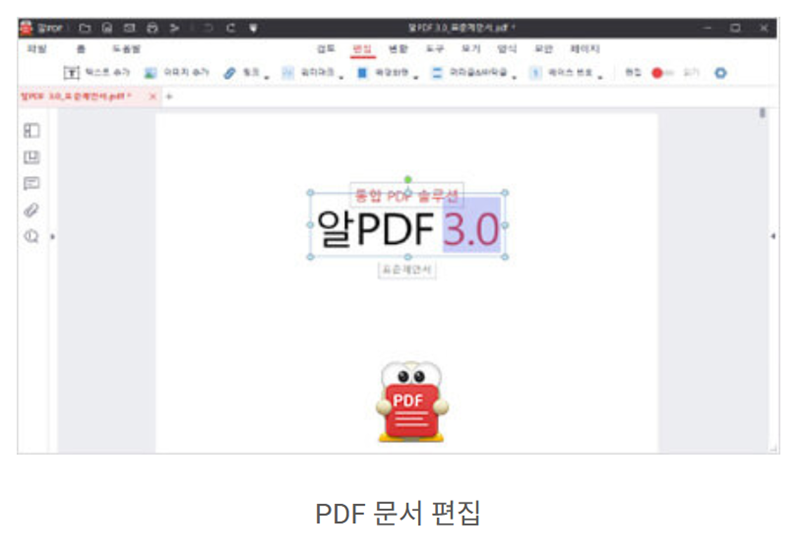Image resolution: width=800 pixels, height=554 pixels.
Task: Switch to the Tools (도구) tab
Action: point(435,49)
